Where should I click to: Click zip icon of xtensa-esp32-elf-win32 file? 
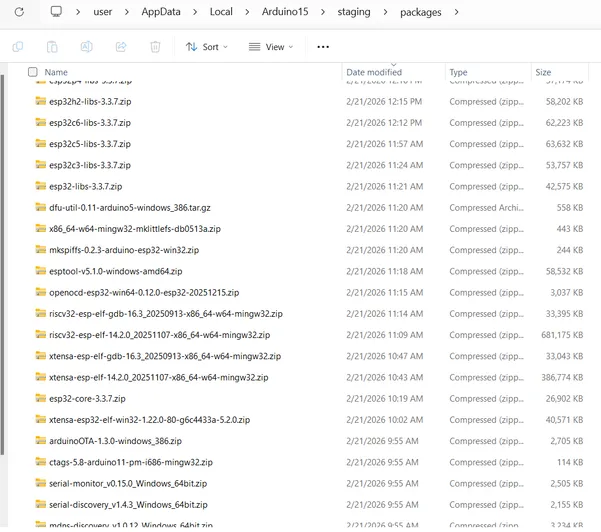pyautogui.click(x=41, y=419)
